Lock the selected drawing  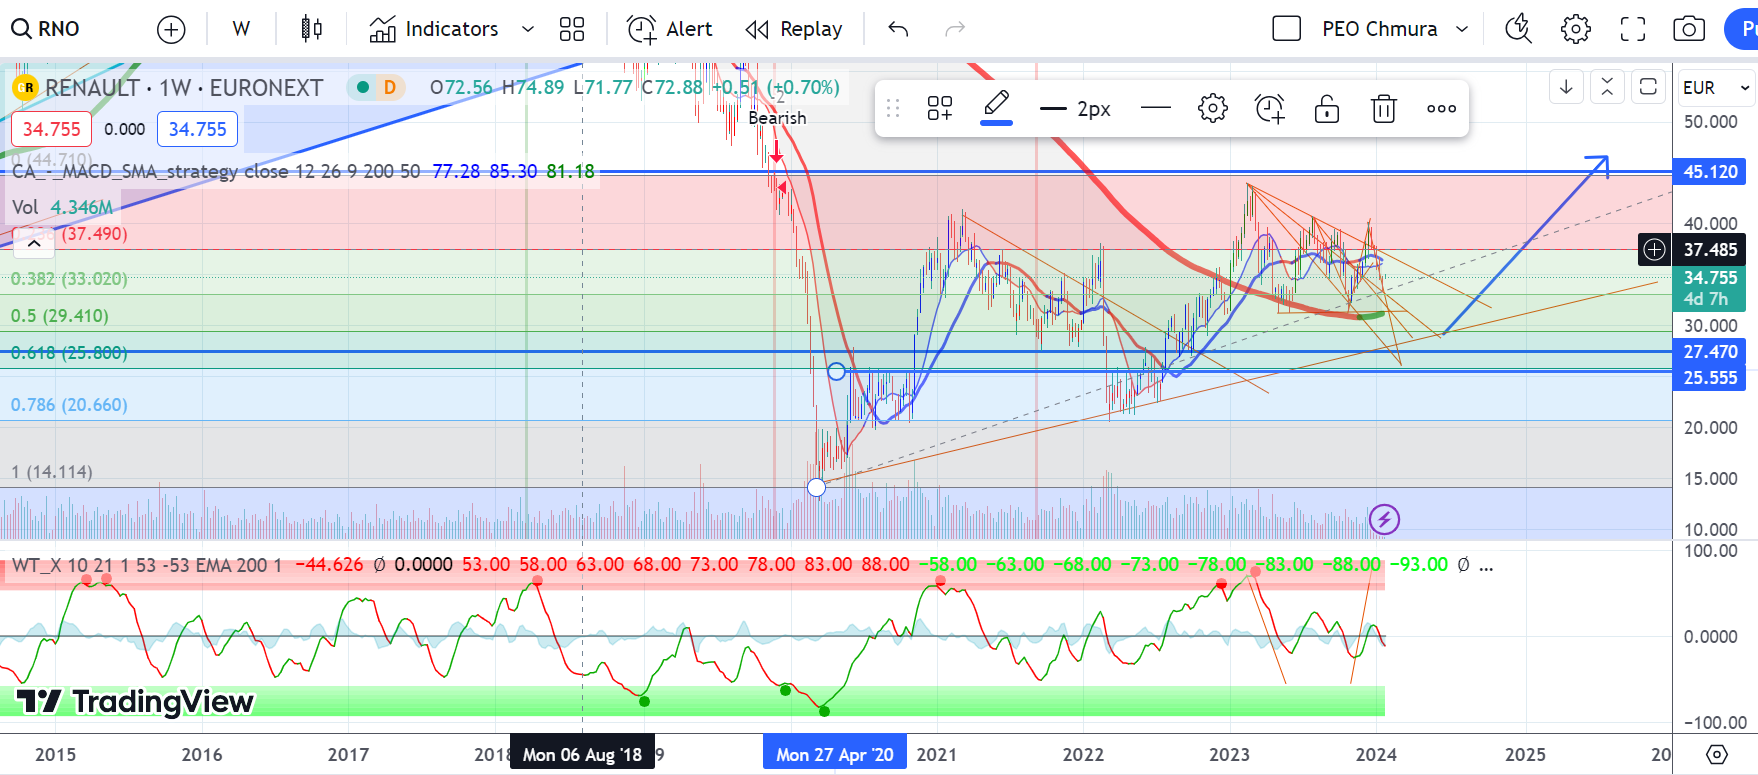[x=1327, y=108]
